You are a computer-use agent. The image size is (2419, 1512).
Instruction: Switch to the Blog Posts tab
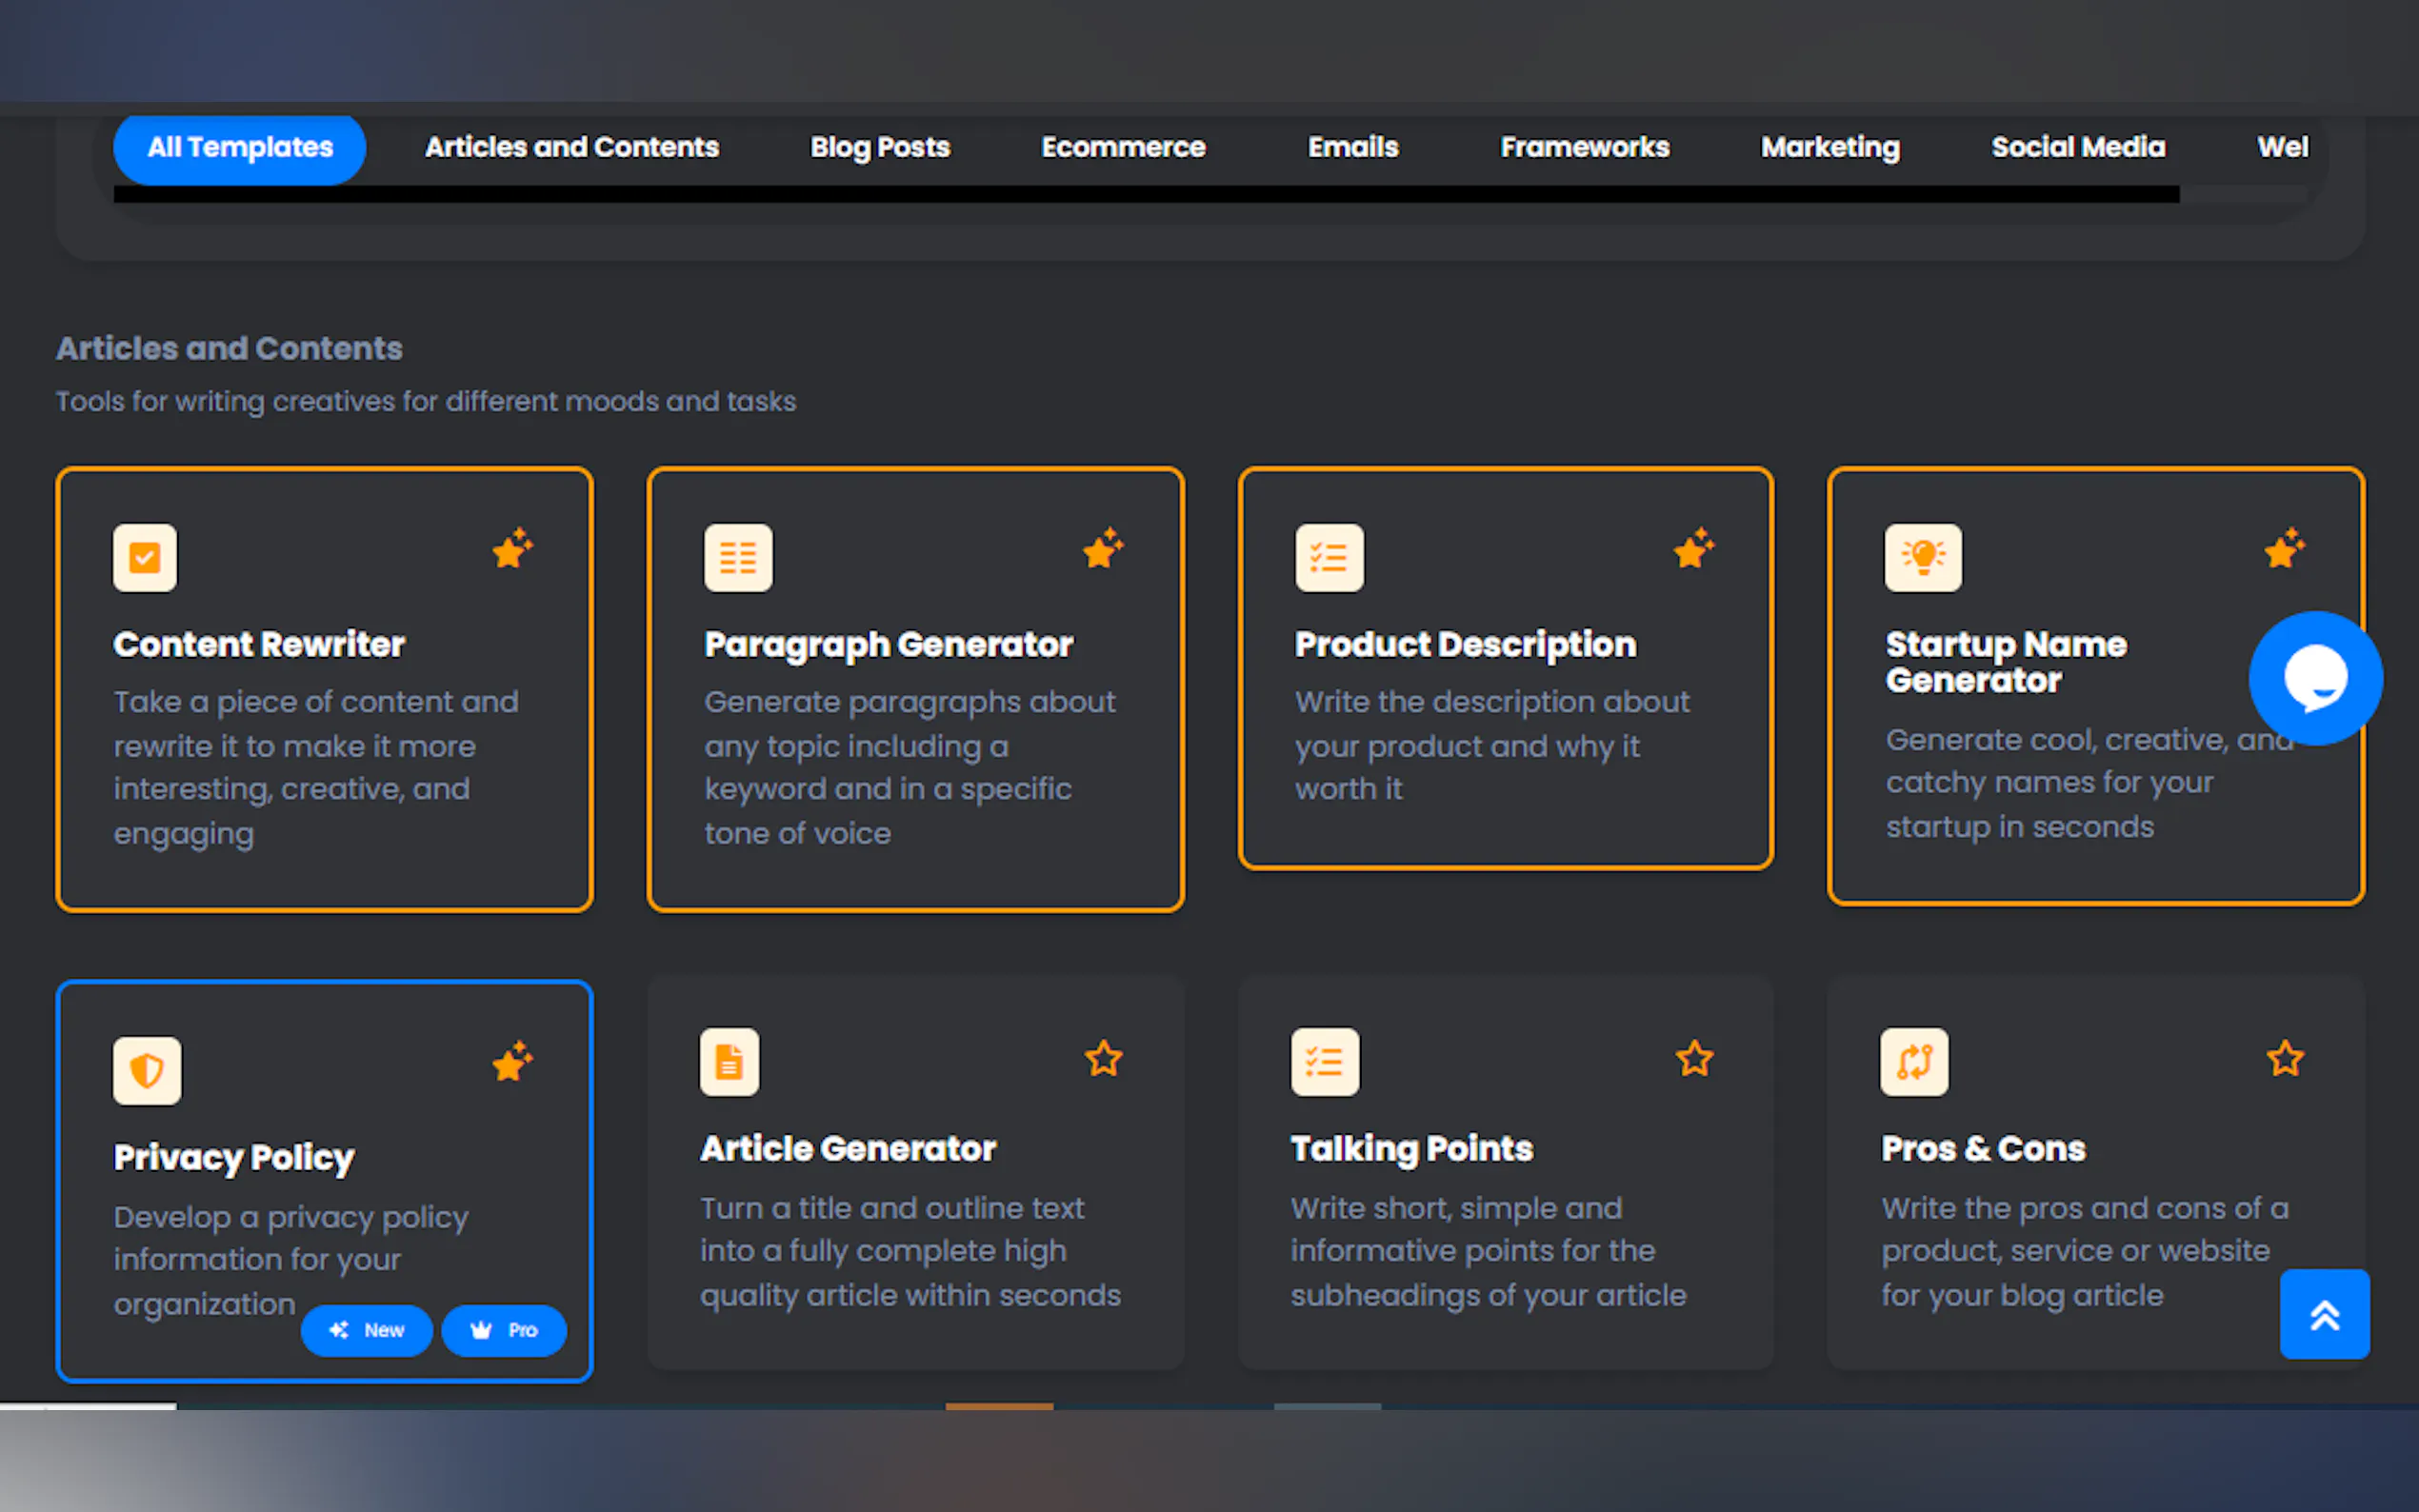pyautogui.click(x=879, y=148)
